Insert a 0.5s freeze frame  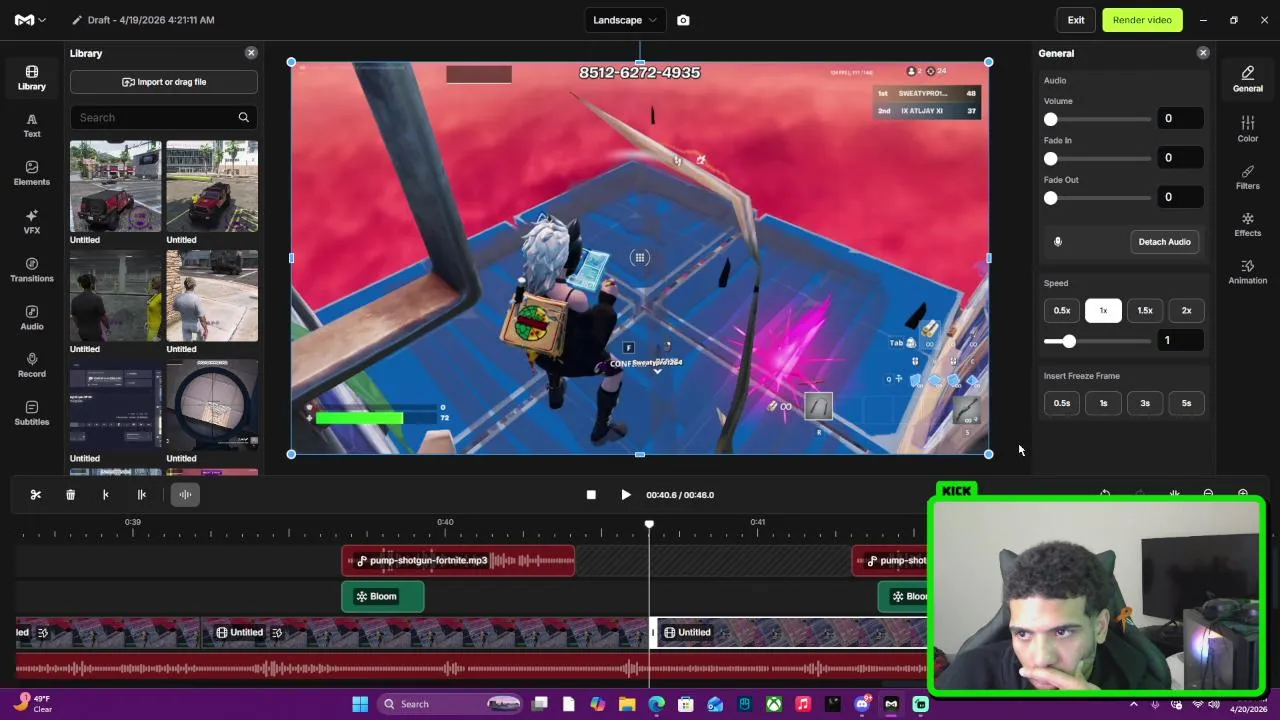[x=1062, y=403]
